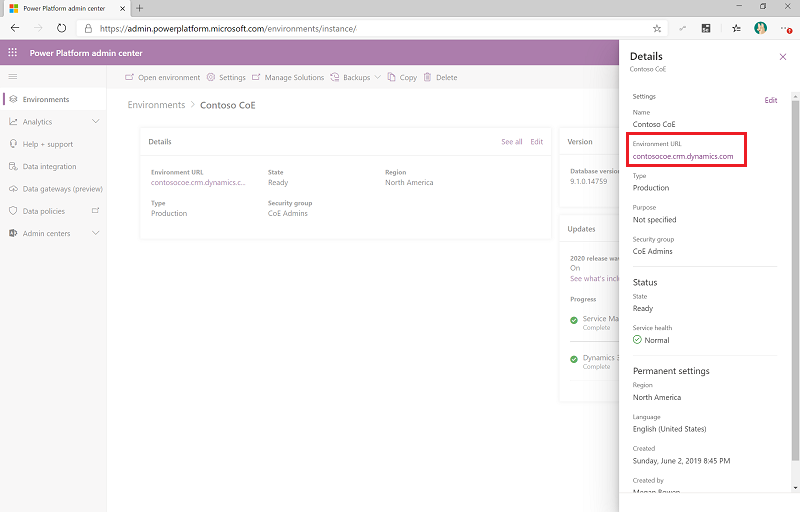Click the browser back arrow

(x=15, y=28)
